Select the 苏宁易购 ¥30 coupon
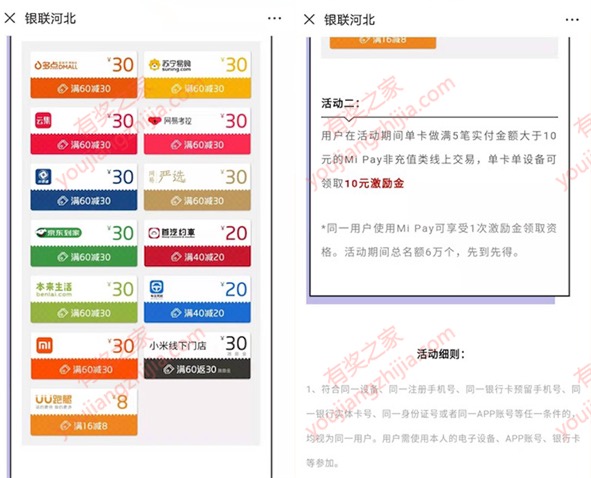Screen dimensions: 591x478 197,75
